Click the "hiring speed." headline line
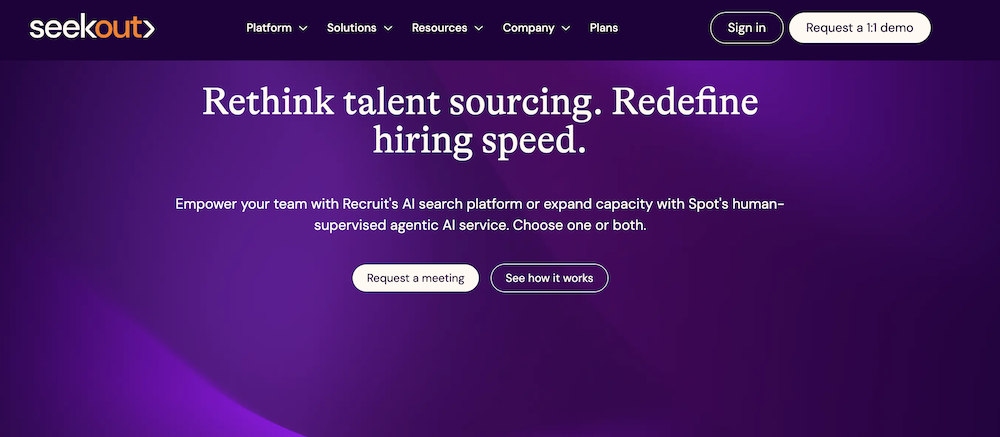The height and width of the screenshot is (437, 1000). coord(479,140)
